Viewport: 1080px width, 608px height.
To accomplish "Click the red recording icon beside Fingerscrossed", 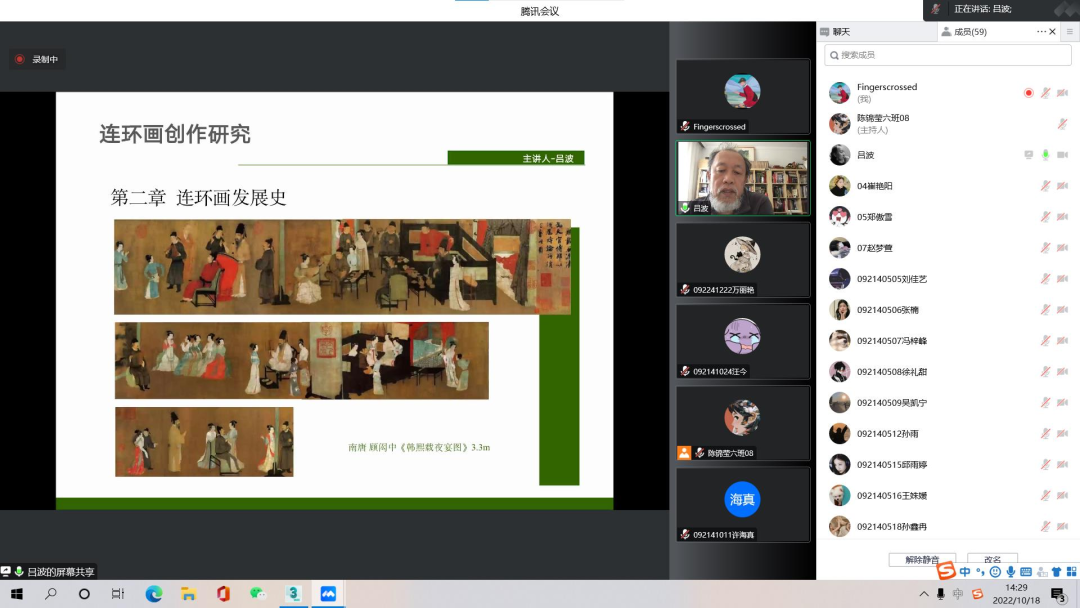I will pyautogui.click(x=1028, y=93).
